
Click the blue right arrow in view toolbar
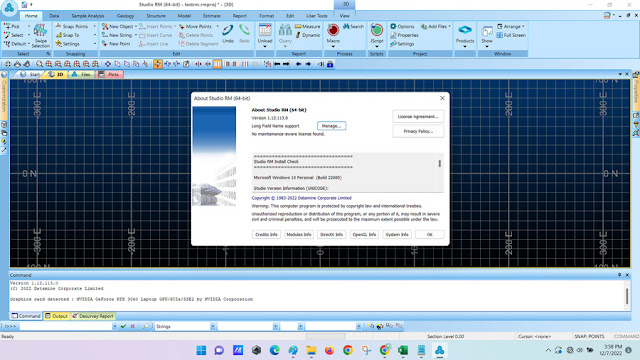point(308,64)
